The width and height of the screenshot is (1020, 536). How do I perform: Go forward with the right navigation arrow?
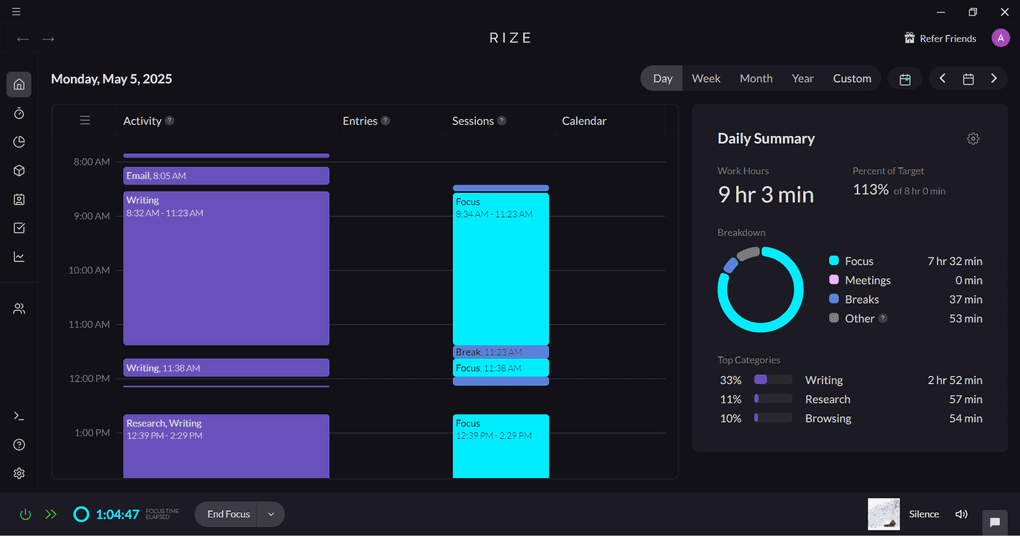coord(48,39)
